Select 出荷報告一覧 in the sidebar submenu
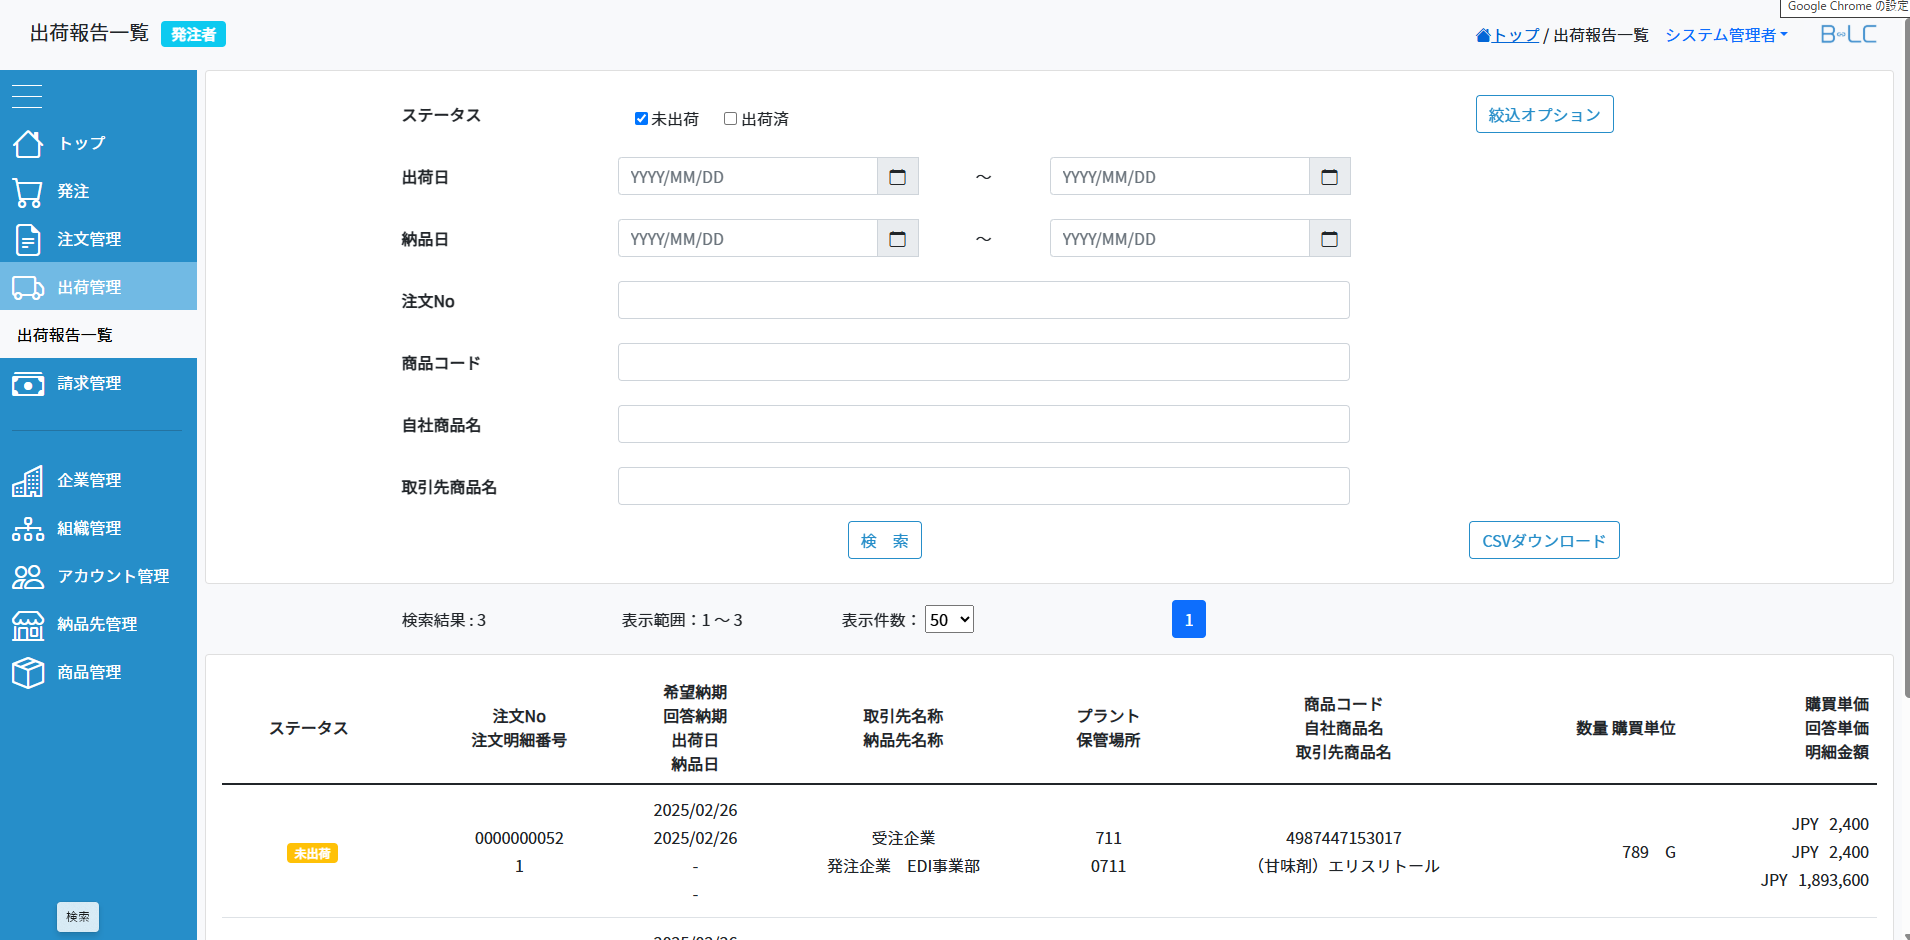 pyautogui.click(x=65, y=335)
